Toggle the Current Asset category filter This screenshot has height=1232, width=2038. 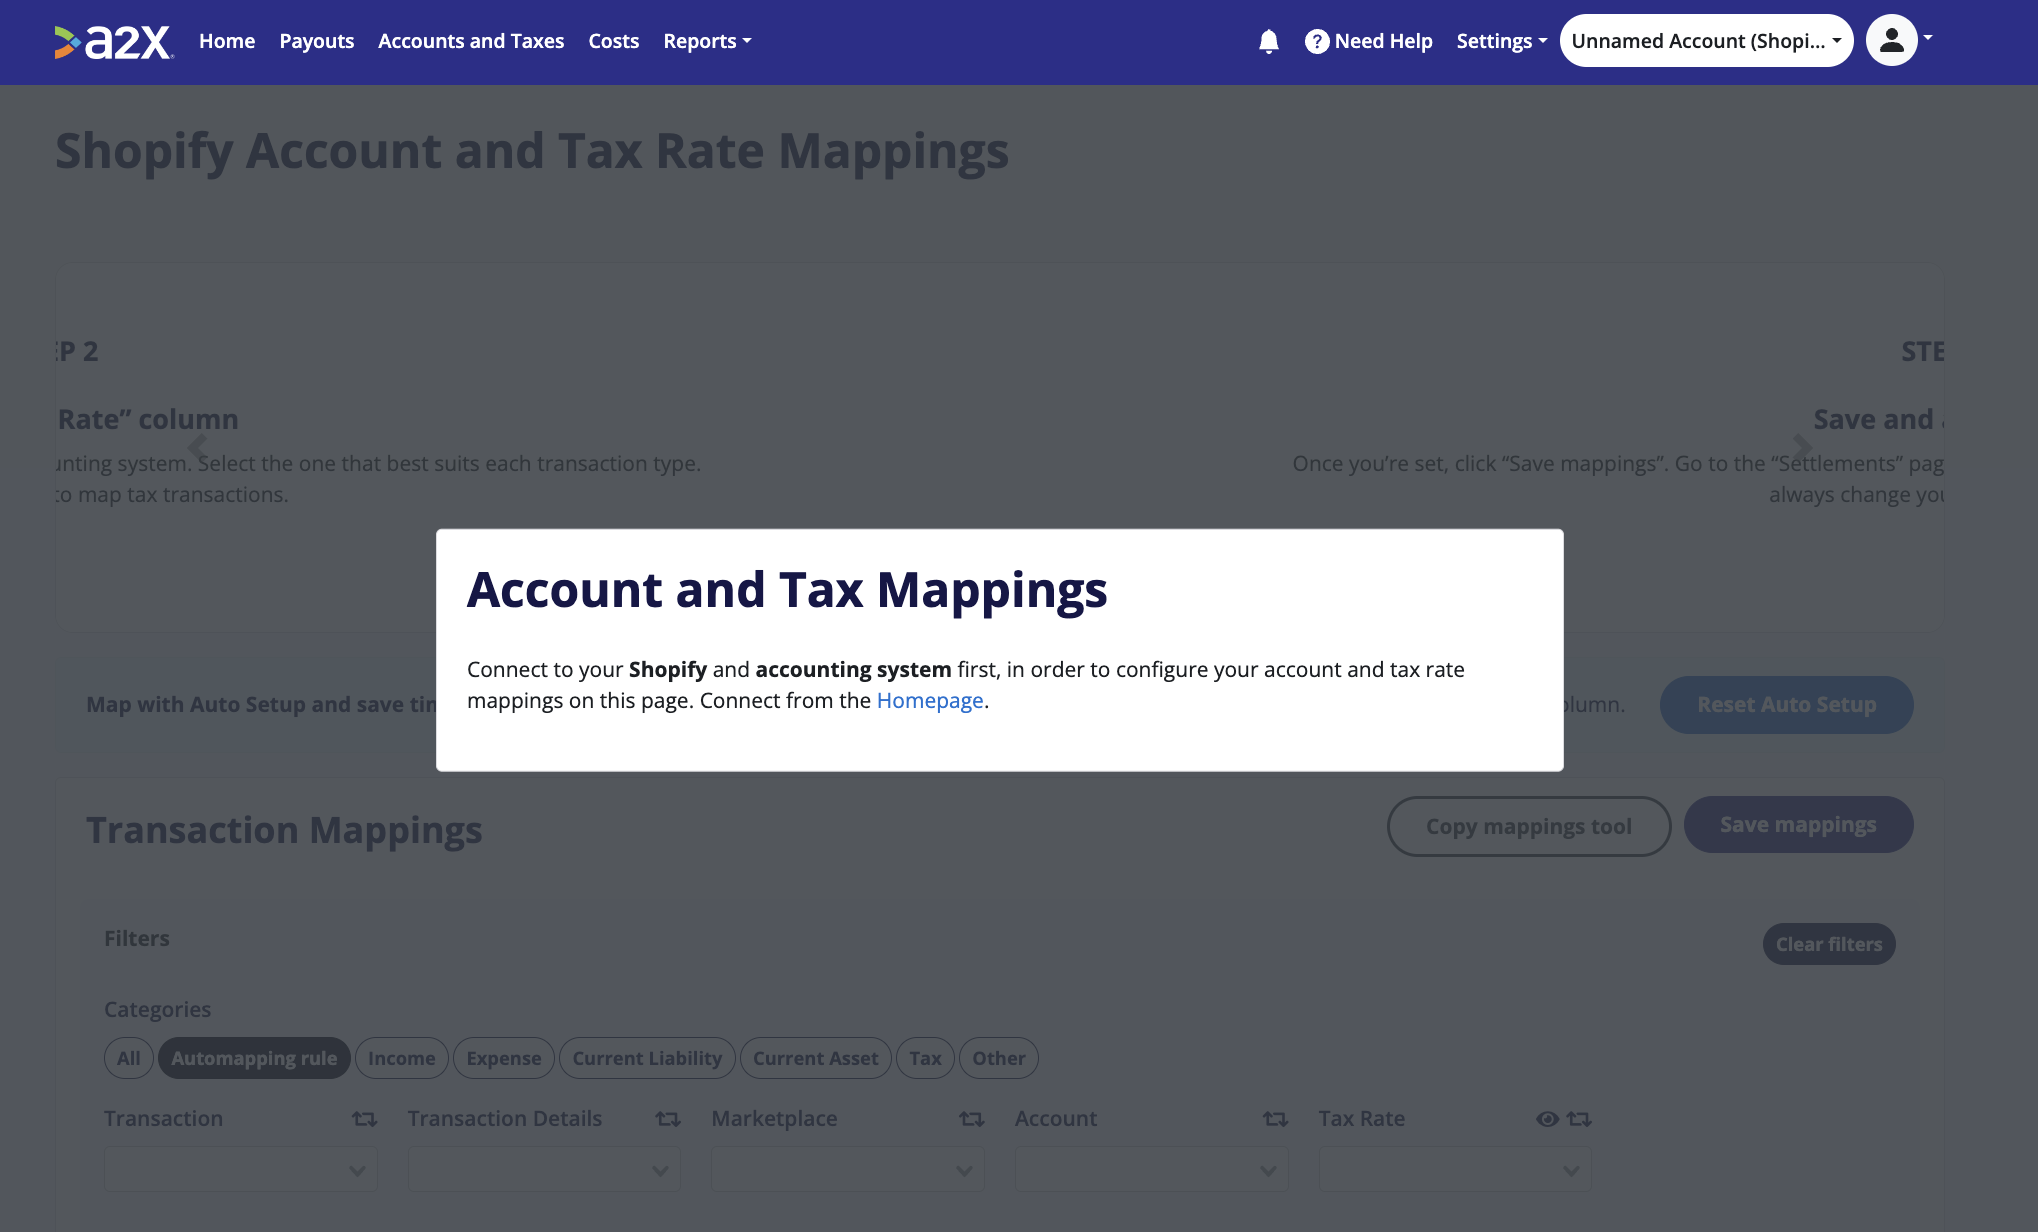coord(815,1058)
